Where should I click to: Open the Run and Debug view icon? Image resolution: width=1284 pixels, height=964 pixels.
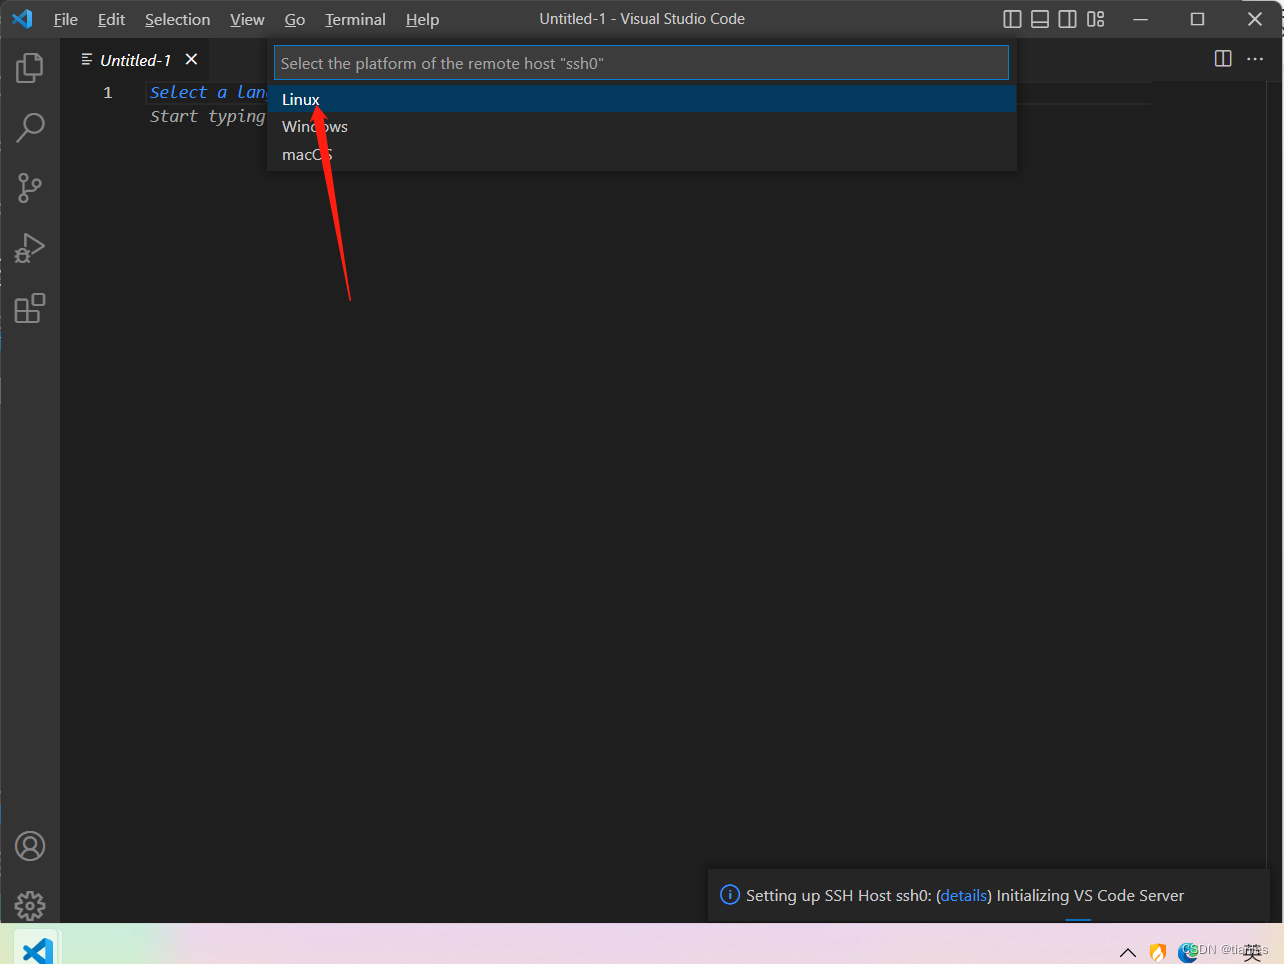tap(30, 248)
